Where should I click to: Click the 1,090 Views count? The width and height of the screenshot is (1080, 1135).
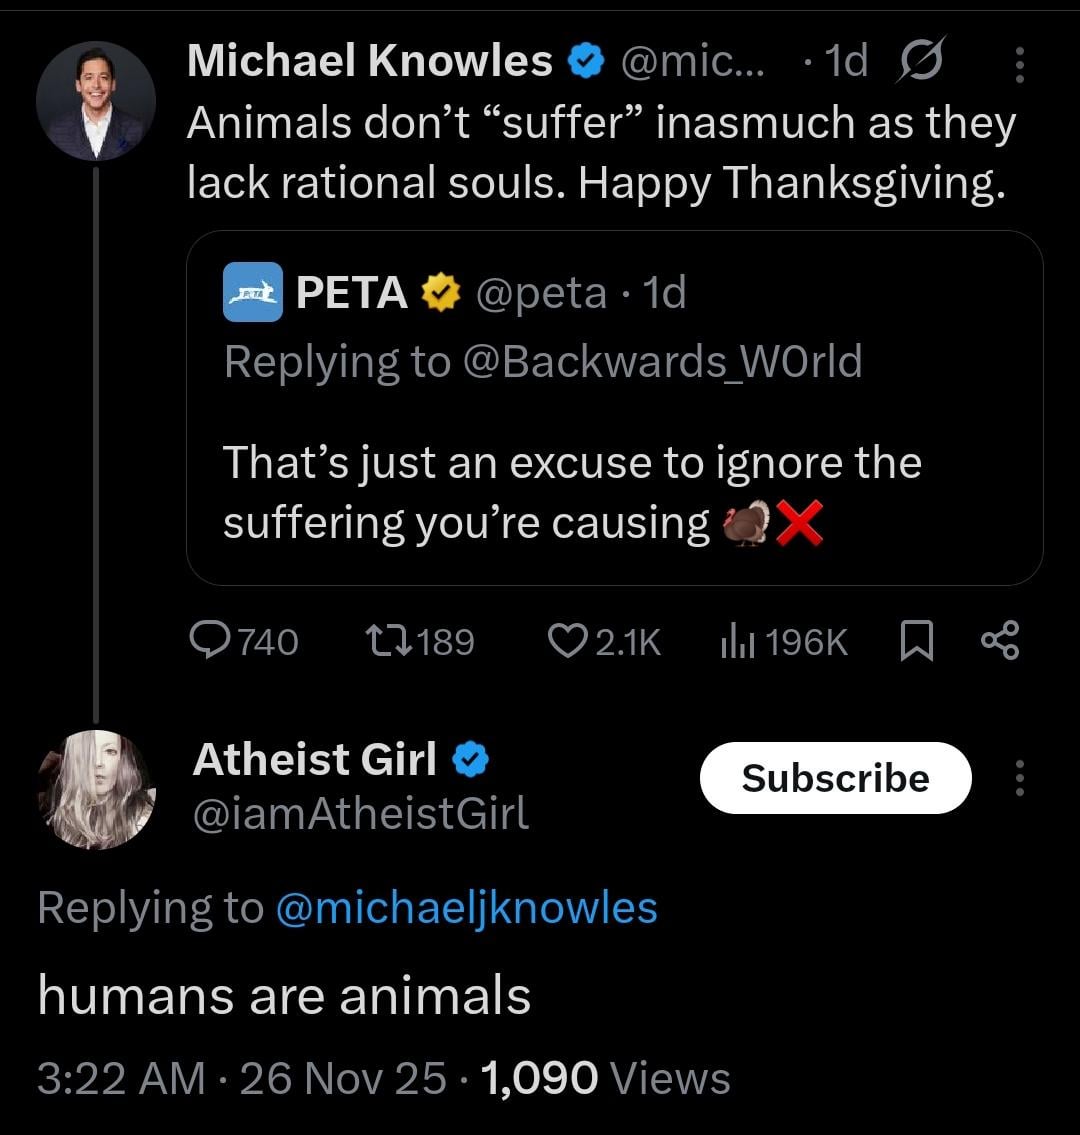coord(605,1078)
